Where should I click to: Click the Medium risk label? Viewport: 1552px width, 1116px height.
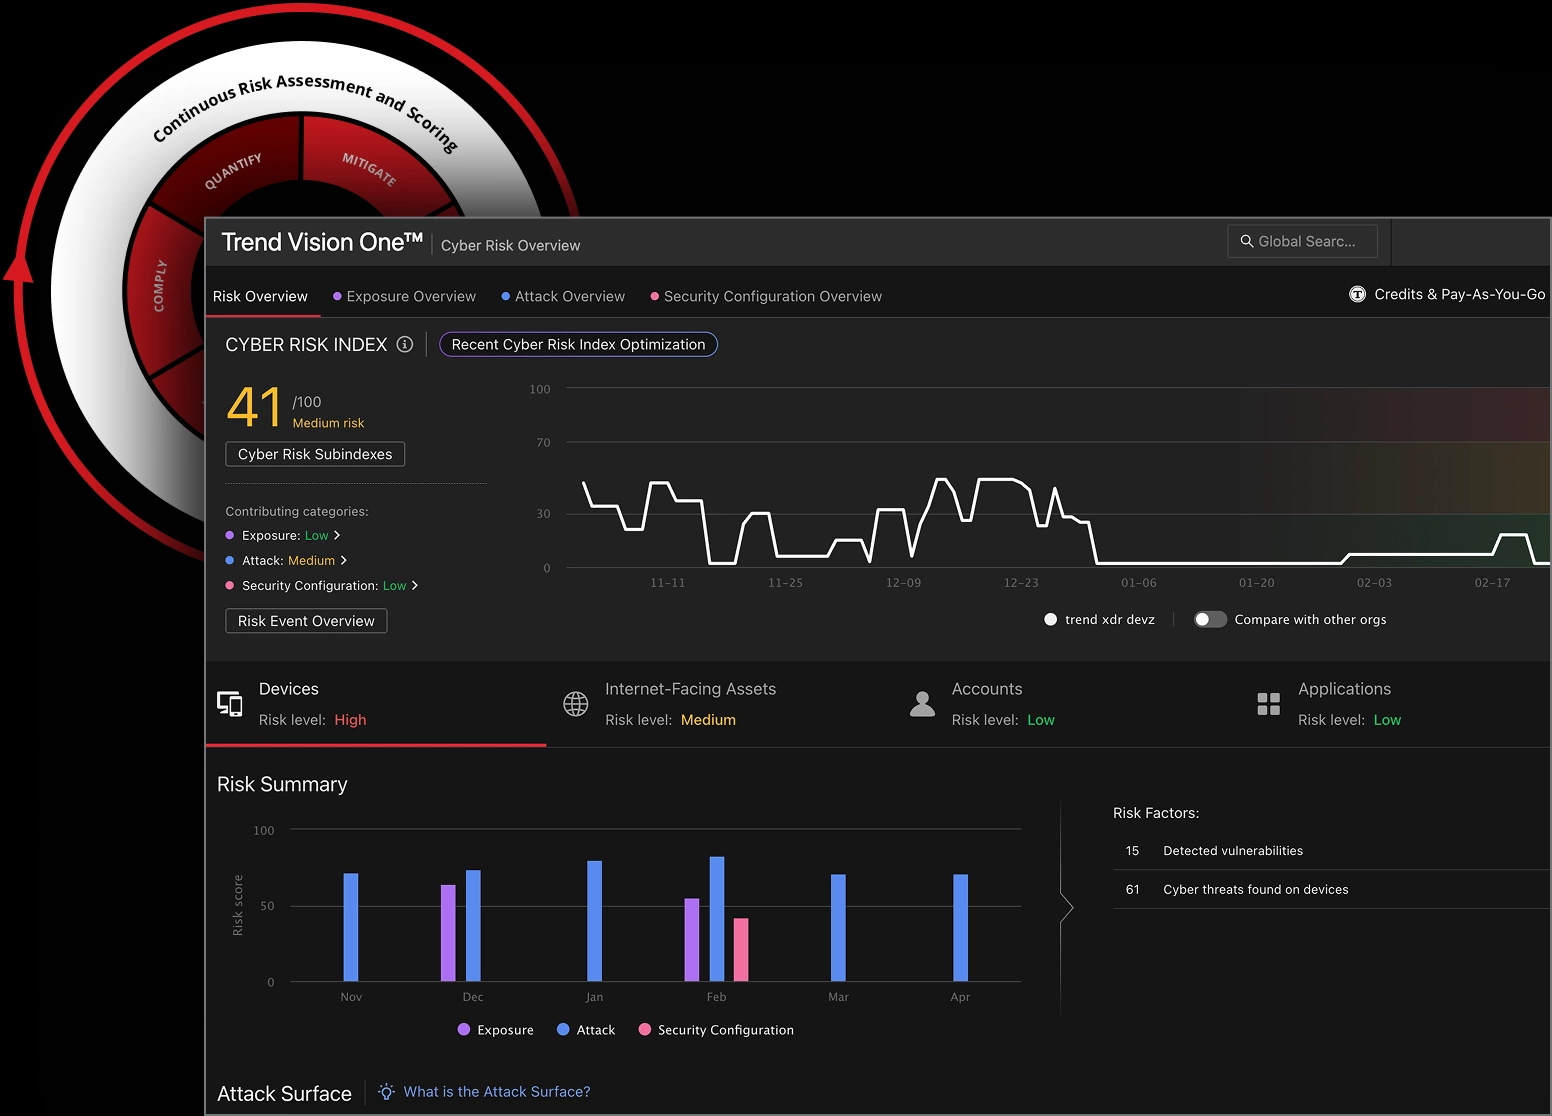pos(328,423)
